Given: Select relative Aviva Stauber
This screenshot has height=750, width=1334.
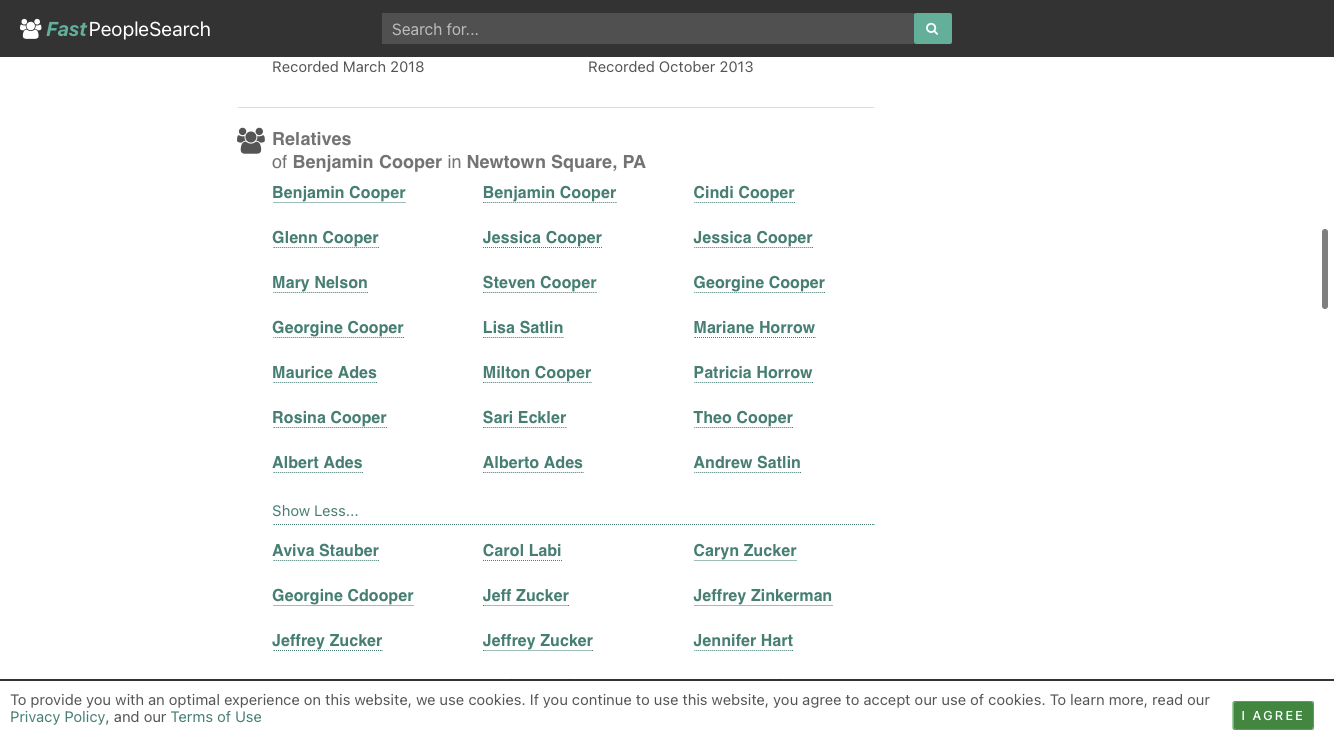Looking at the screenshot, I should [325, 551].
